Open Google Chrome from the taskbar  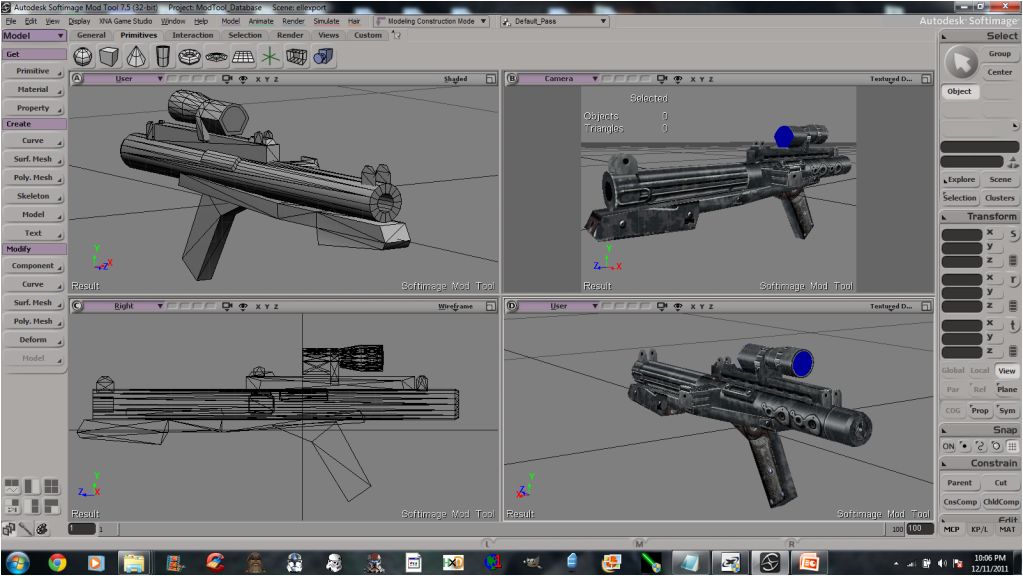[x=57, y=562]
